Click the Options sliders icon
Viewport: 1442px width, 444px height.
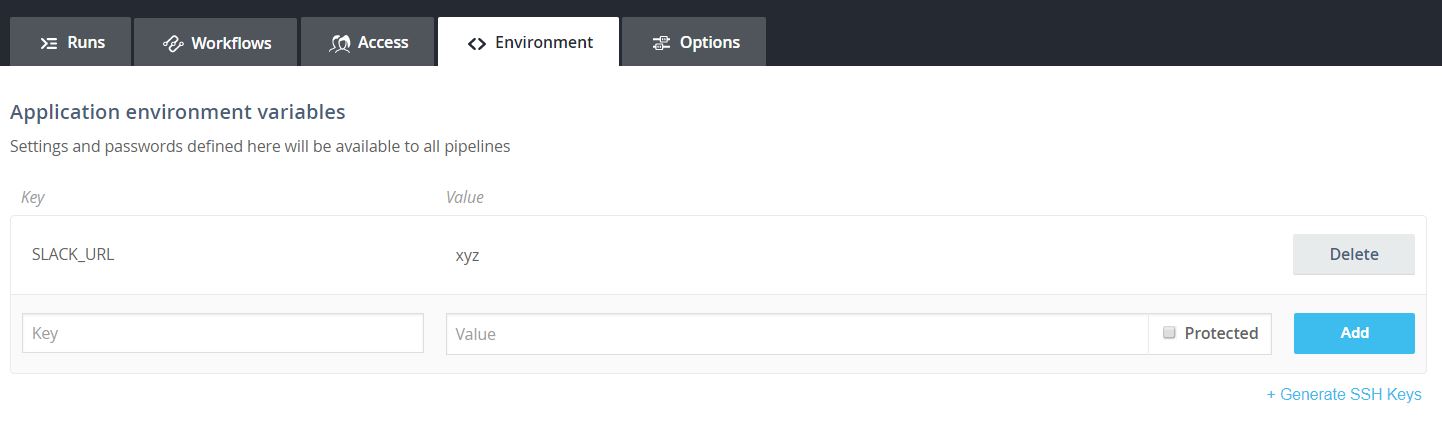[660, 43]
